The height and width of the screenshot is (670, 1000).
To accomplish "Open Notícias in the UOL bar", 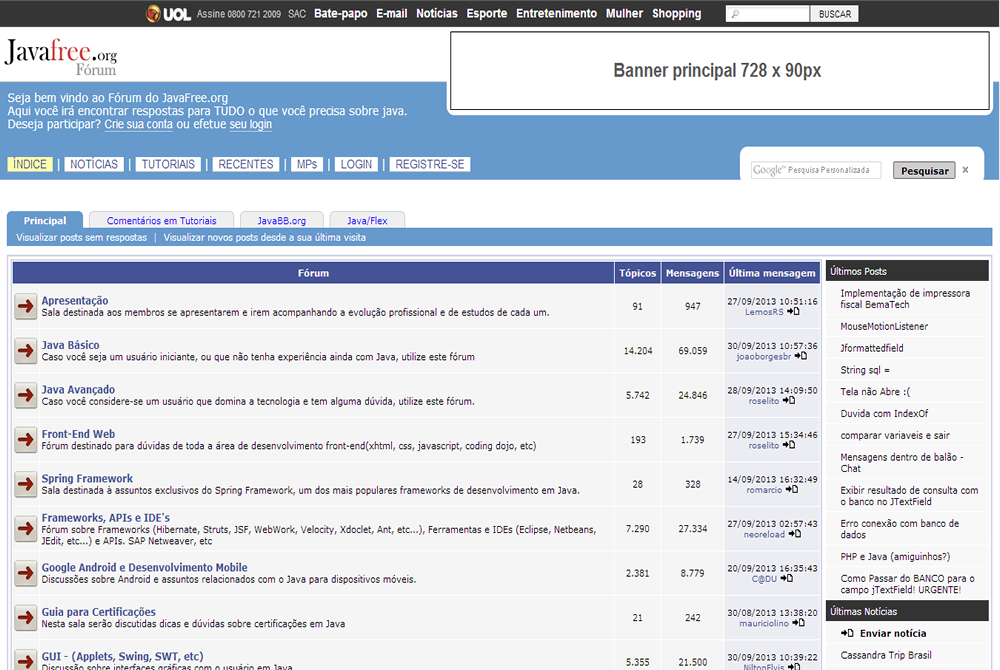I will (437, 13).
